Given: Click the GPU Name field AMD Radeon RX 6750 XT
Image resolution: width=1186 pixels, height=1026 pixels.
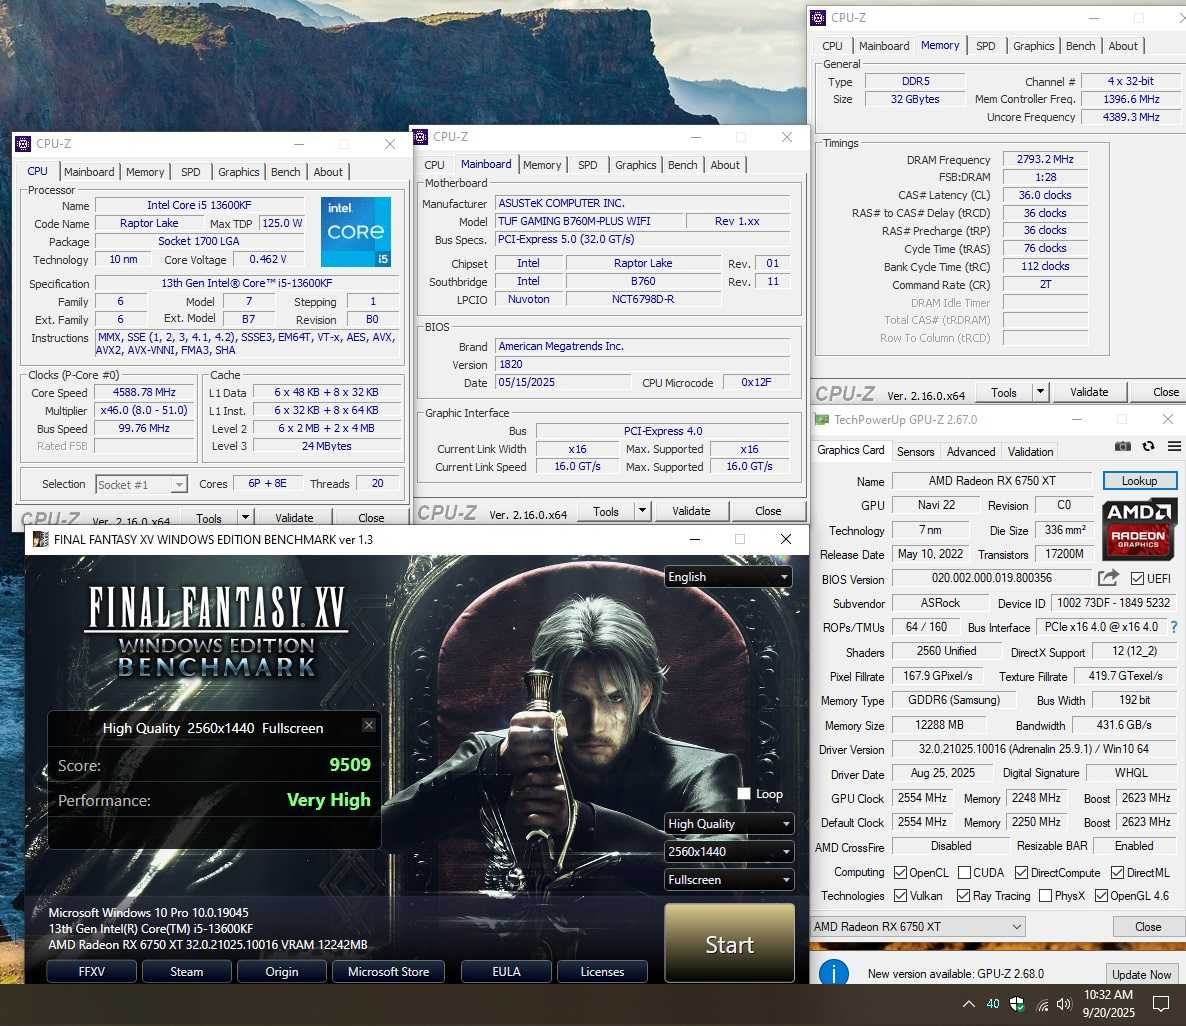Looking at the screenshot, I should (x=992, y=480).
